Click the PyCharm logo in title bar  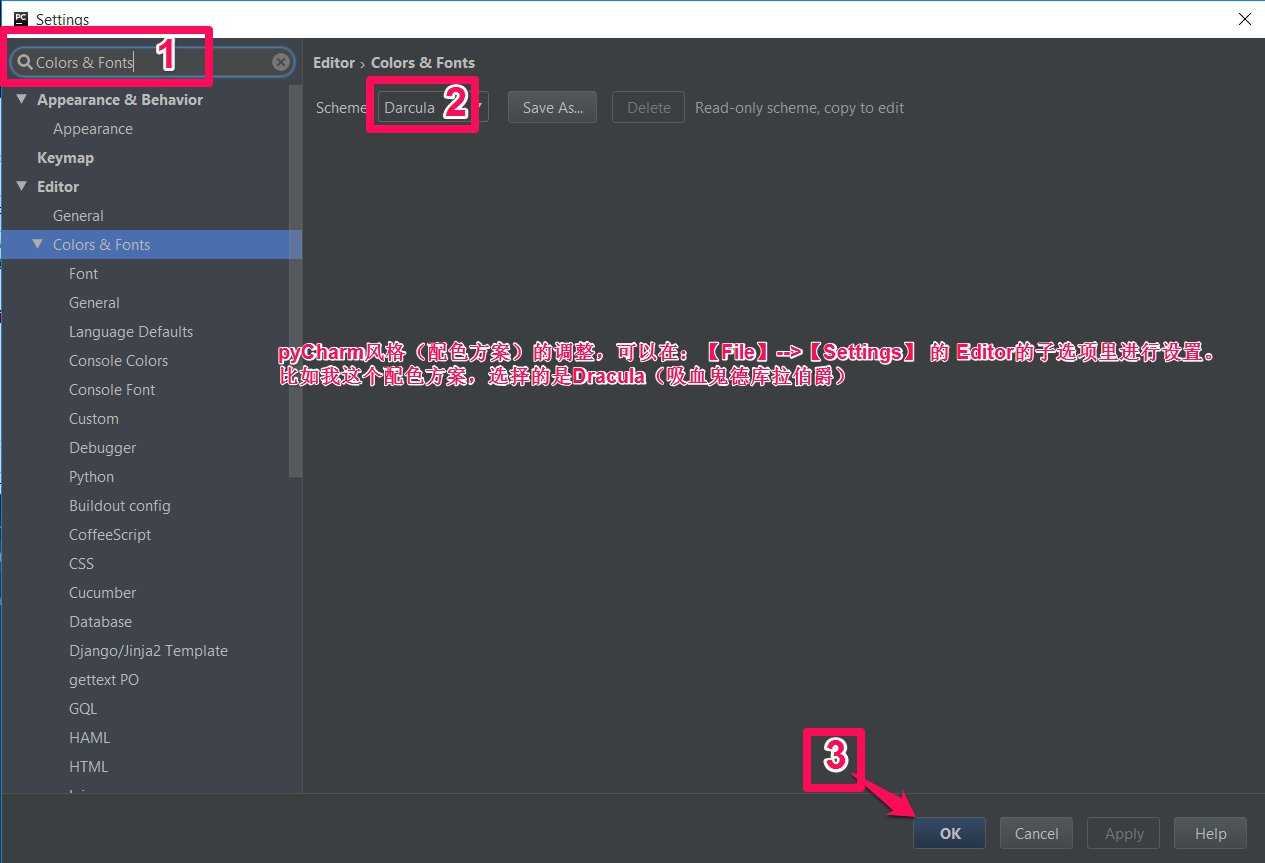(x=20, y=18)
